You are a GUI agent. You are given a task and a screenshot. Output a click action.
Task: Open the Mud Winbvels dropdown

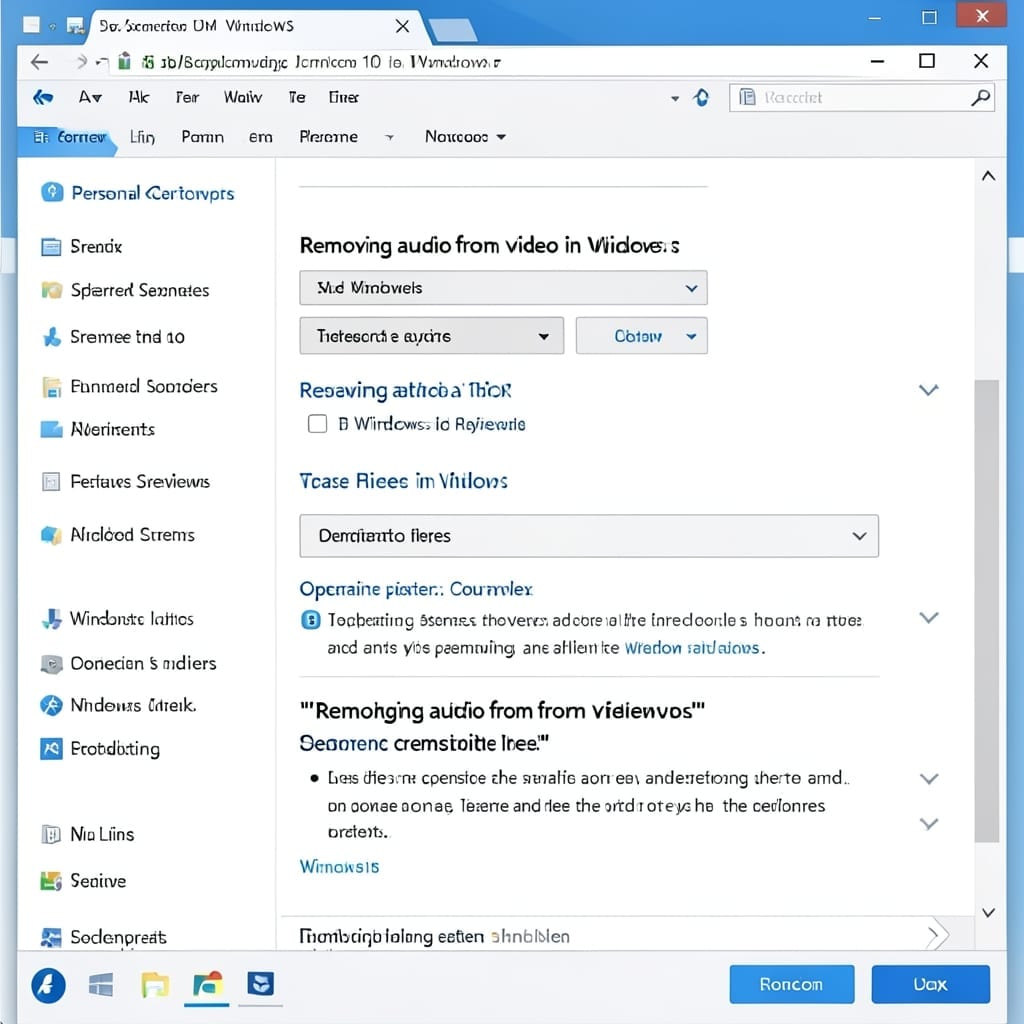point(503,288)
